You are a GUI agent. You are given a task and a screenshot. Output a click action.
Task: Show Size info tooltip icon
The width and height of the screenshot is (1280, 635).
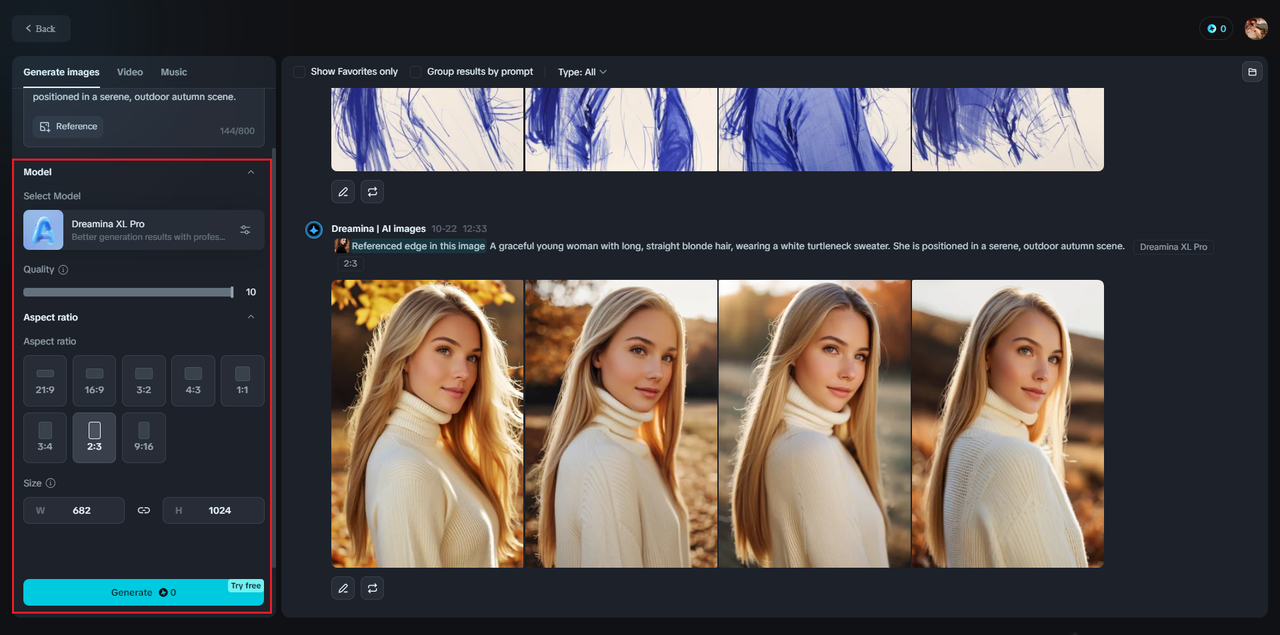click(x=51, y=483)
